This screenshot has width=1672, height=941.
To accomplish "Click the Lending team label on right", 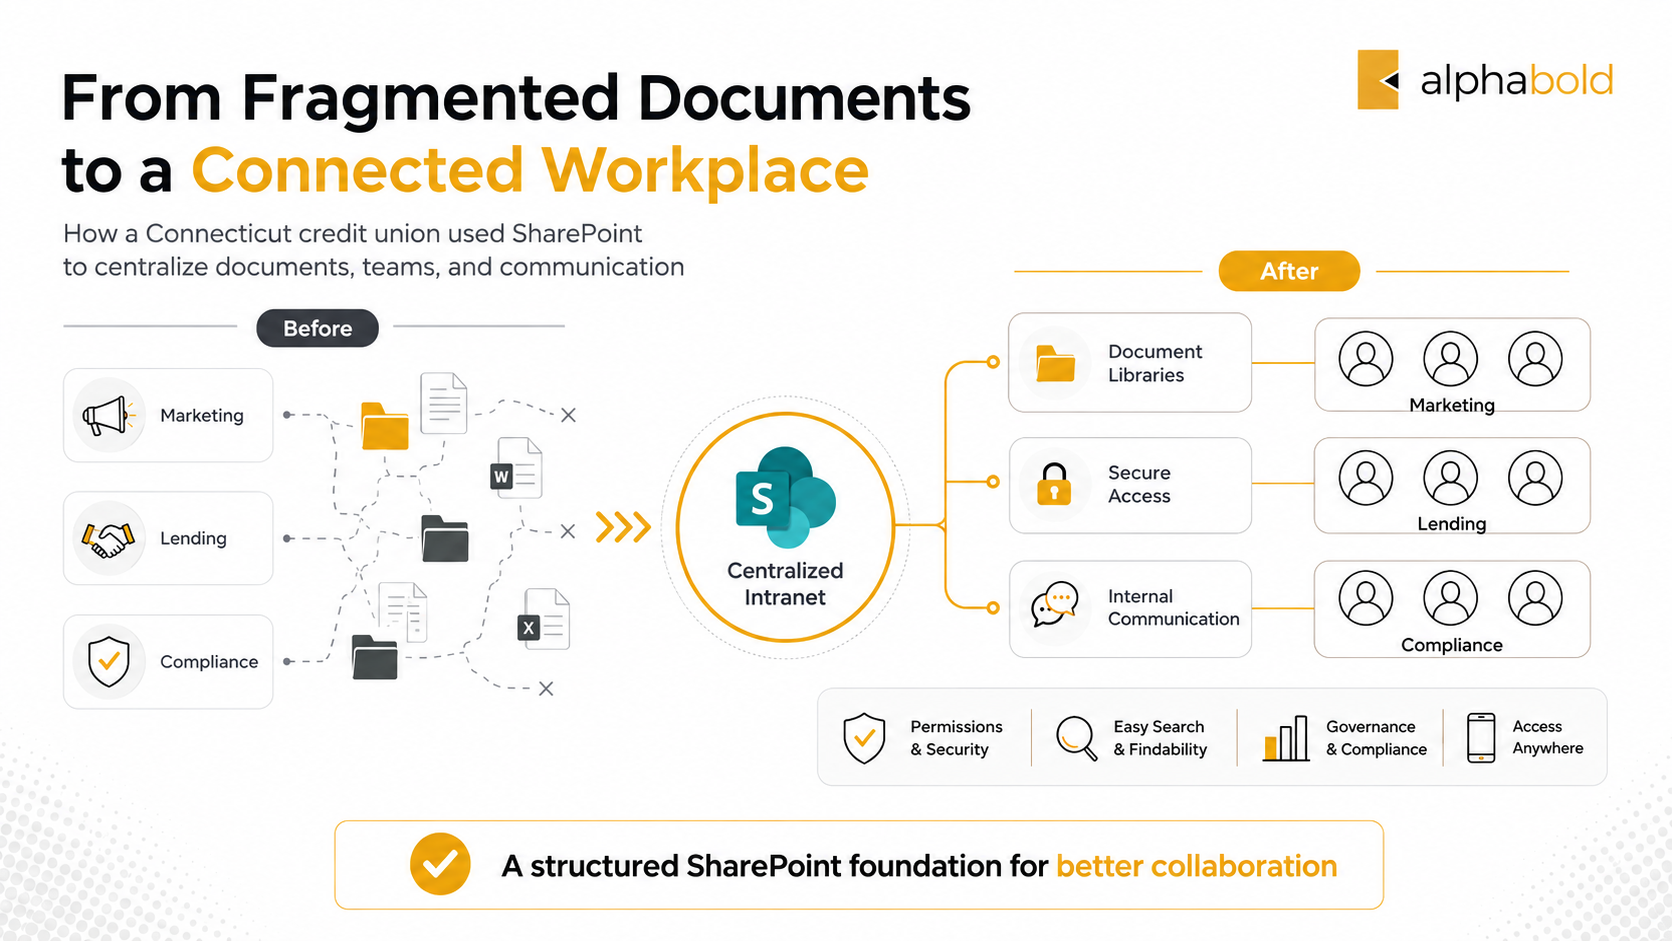I will click(1452, 524).
